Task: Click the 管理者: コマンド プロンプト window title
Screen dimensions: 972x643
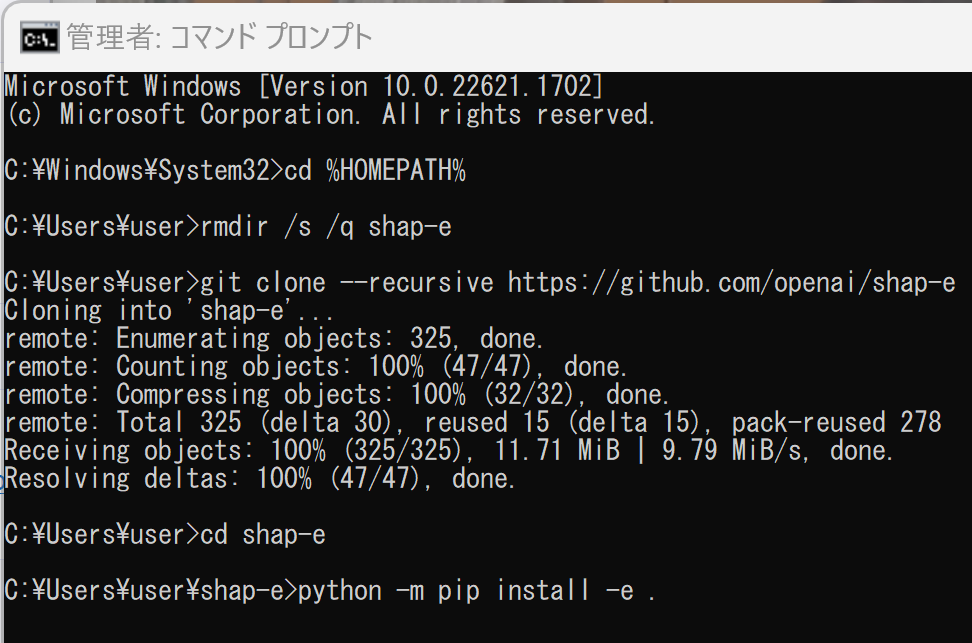Action: (x=219, y=37)
